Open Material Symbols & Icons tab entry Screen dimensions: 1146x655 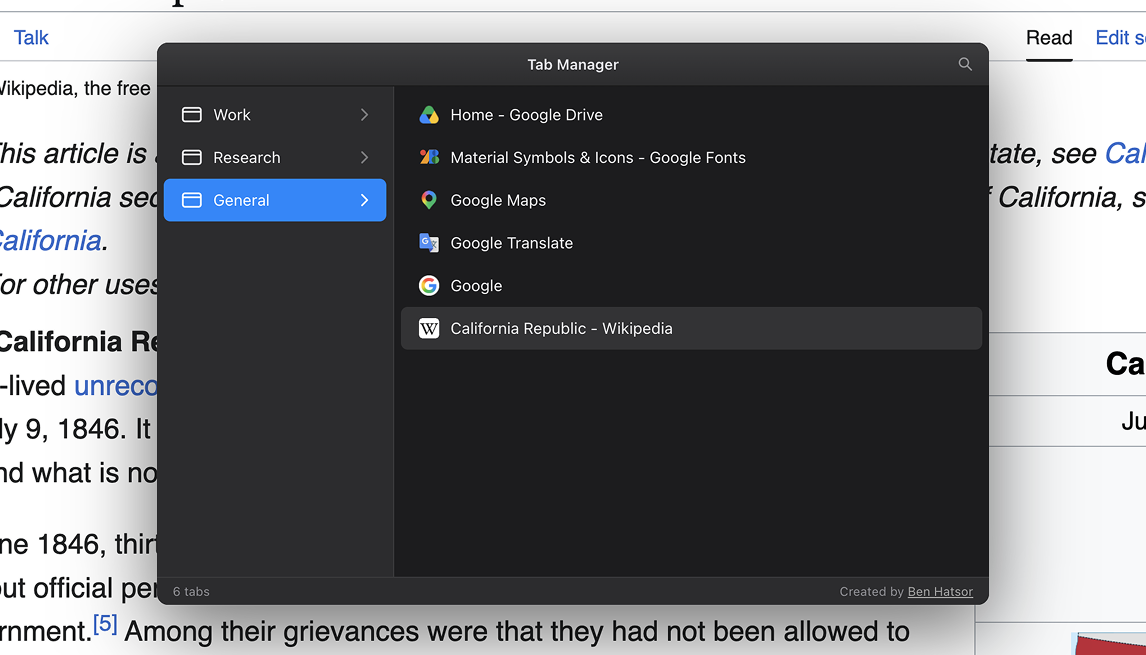tap(691, 157)
